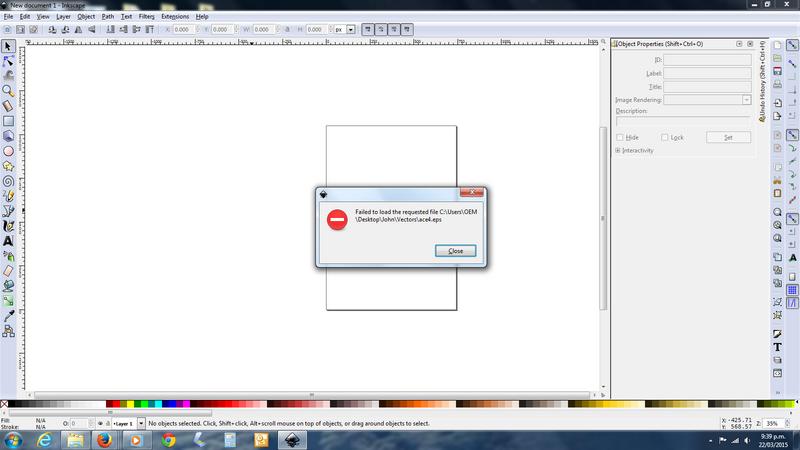Image resolution: width=800 pixels, height=450 pixels.
Task: Toggle snap to grids button
Action: coord(792,290)
